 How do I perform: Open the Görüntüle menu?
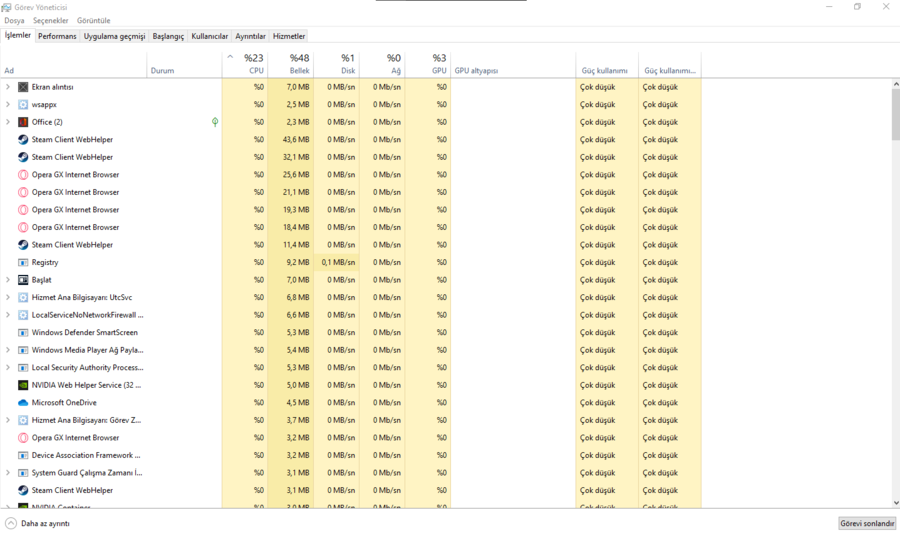click(94, 21)
